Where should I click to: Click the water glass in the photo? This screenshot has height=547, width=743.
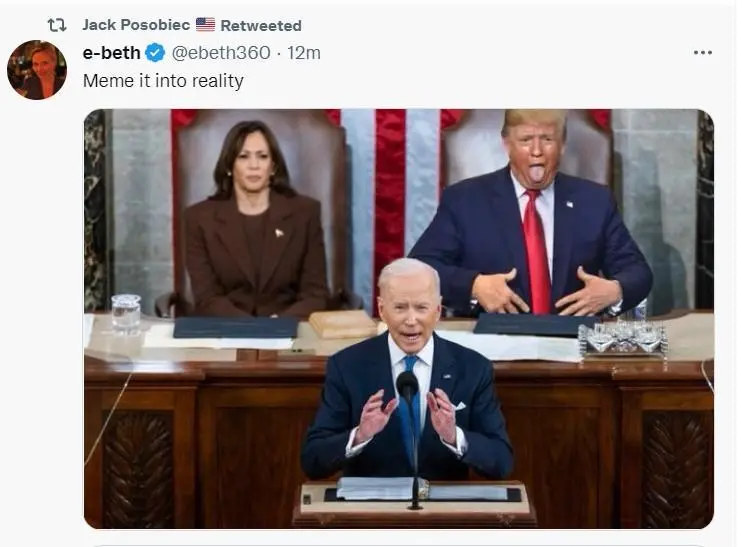pyautogui.click(x=126, y=312)
